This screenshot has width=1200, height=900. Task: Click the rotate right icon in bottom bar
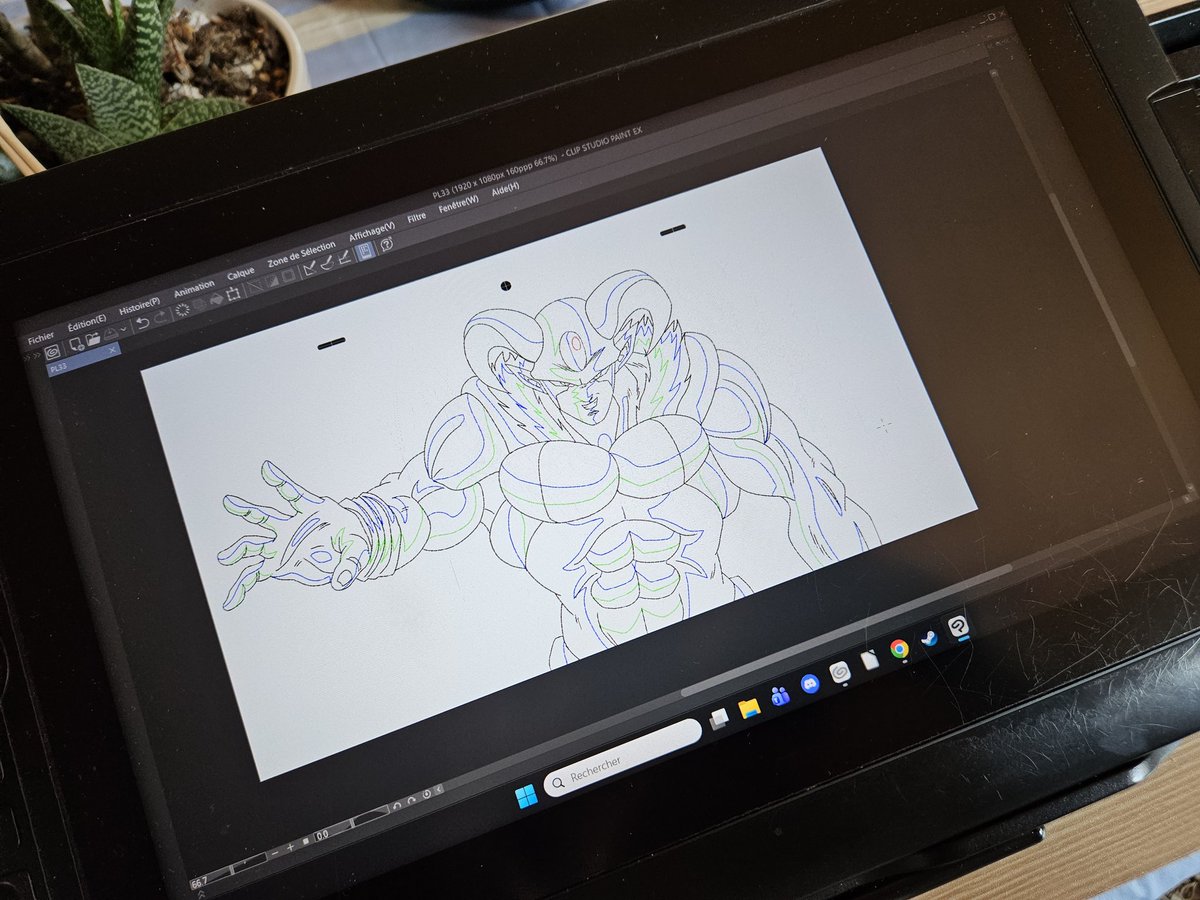[412, 800]
